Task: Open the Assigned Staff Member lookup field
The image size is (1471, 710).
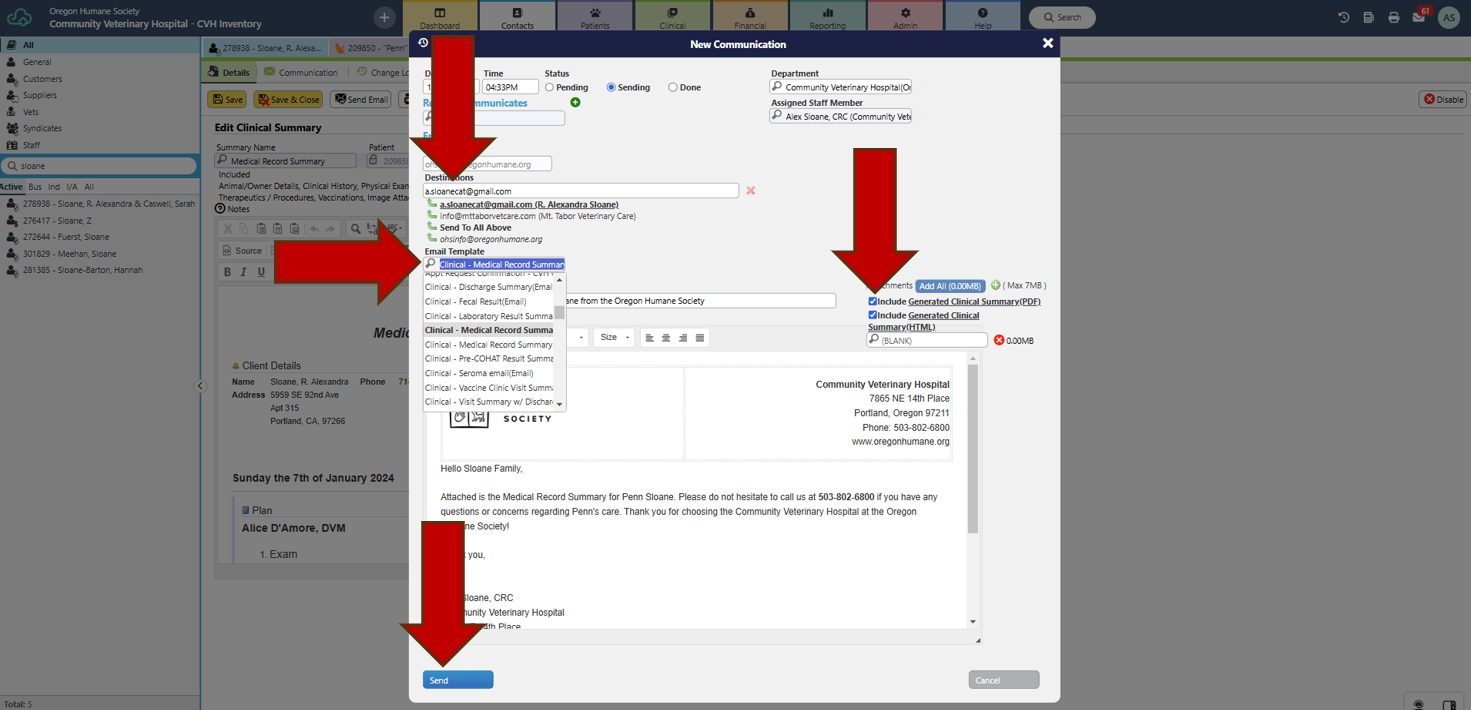Action: [x=840, y=116]
